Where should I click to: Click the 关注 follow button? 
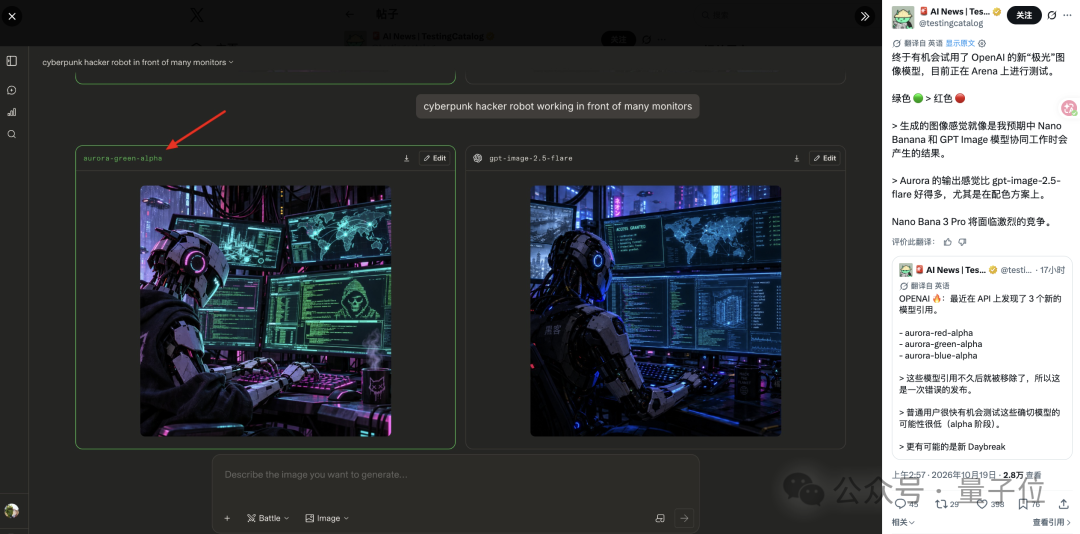(x=1024, y=15)
